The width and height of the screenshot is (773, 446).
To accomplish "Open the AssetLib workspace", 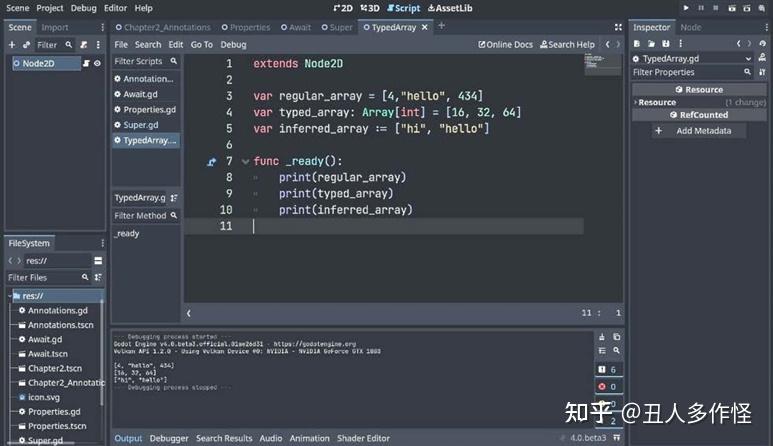I will pyautogui.click(x=450, y=8).
